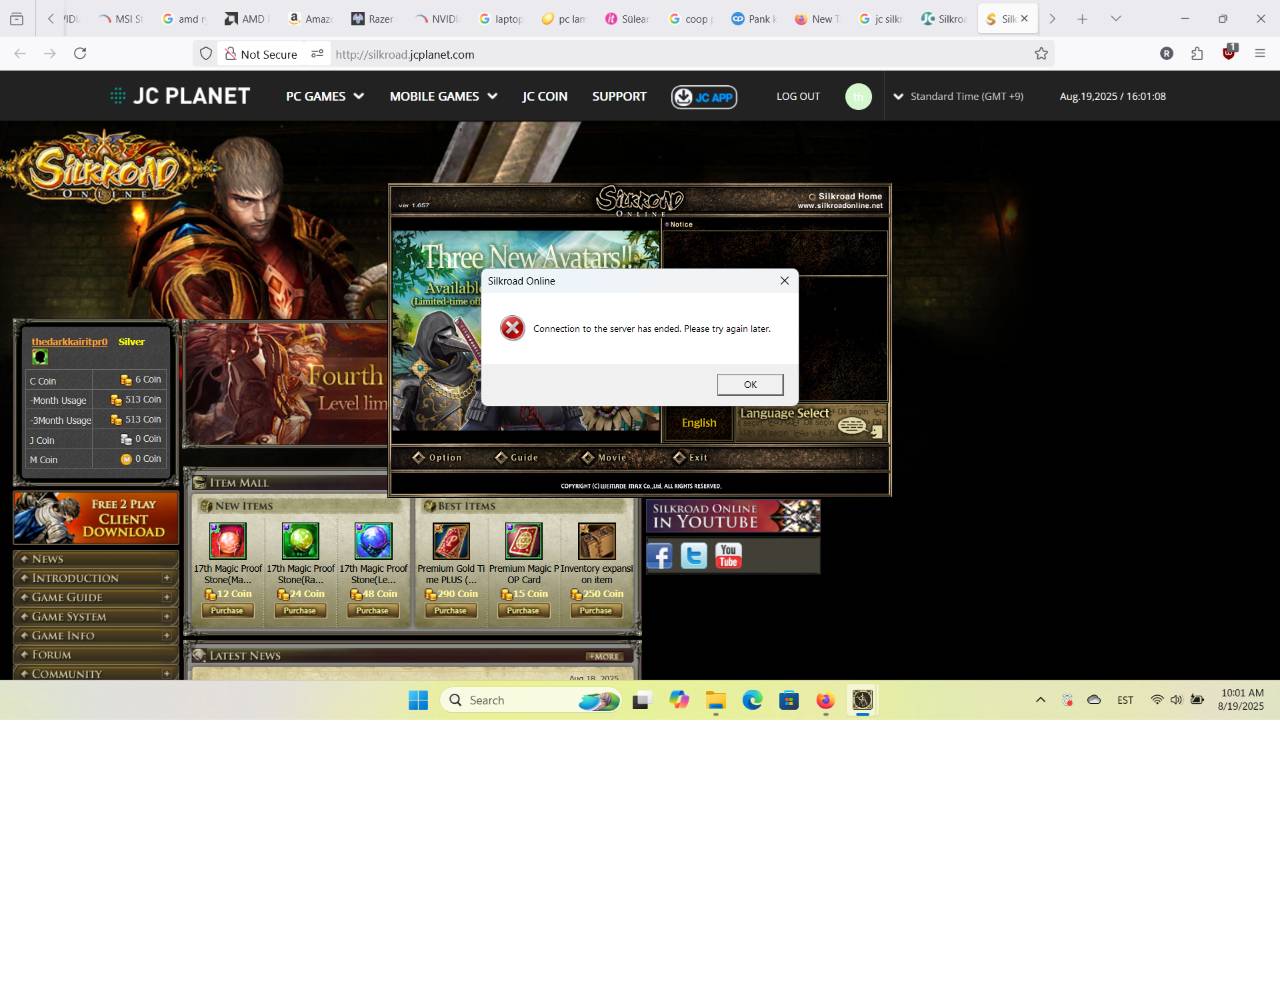Select the blue 48 Coin Magic Proof Stone icon
The image size is (1280, 983).
point(373,541)
